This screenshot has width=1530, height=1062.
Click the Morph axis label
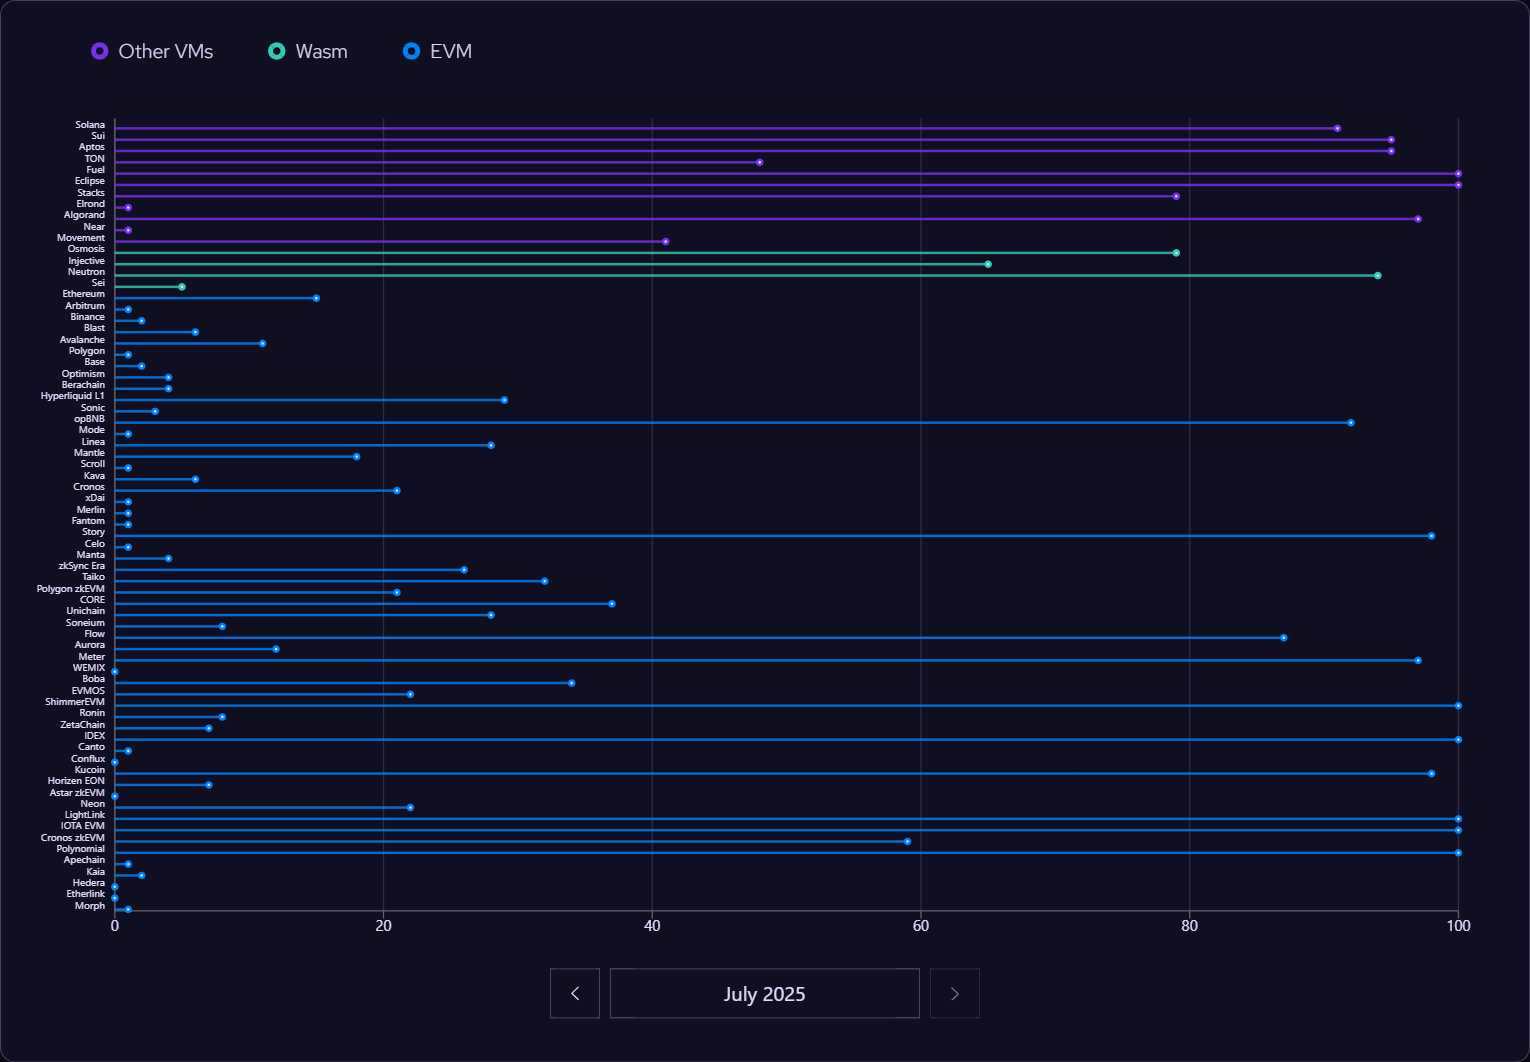pyautogui.click(x=90, y=906)
